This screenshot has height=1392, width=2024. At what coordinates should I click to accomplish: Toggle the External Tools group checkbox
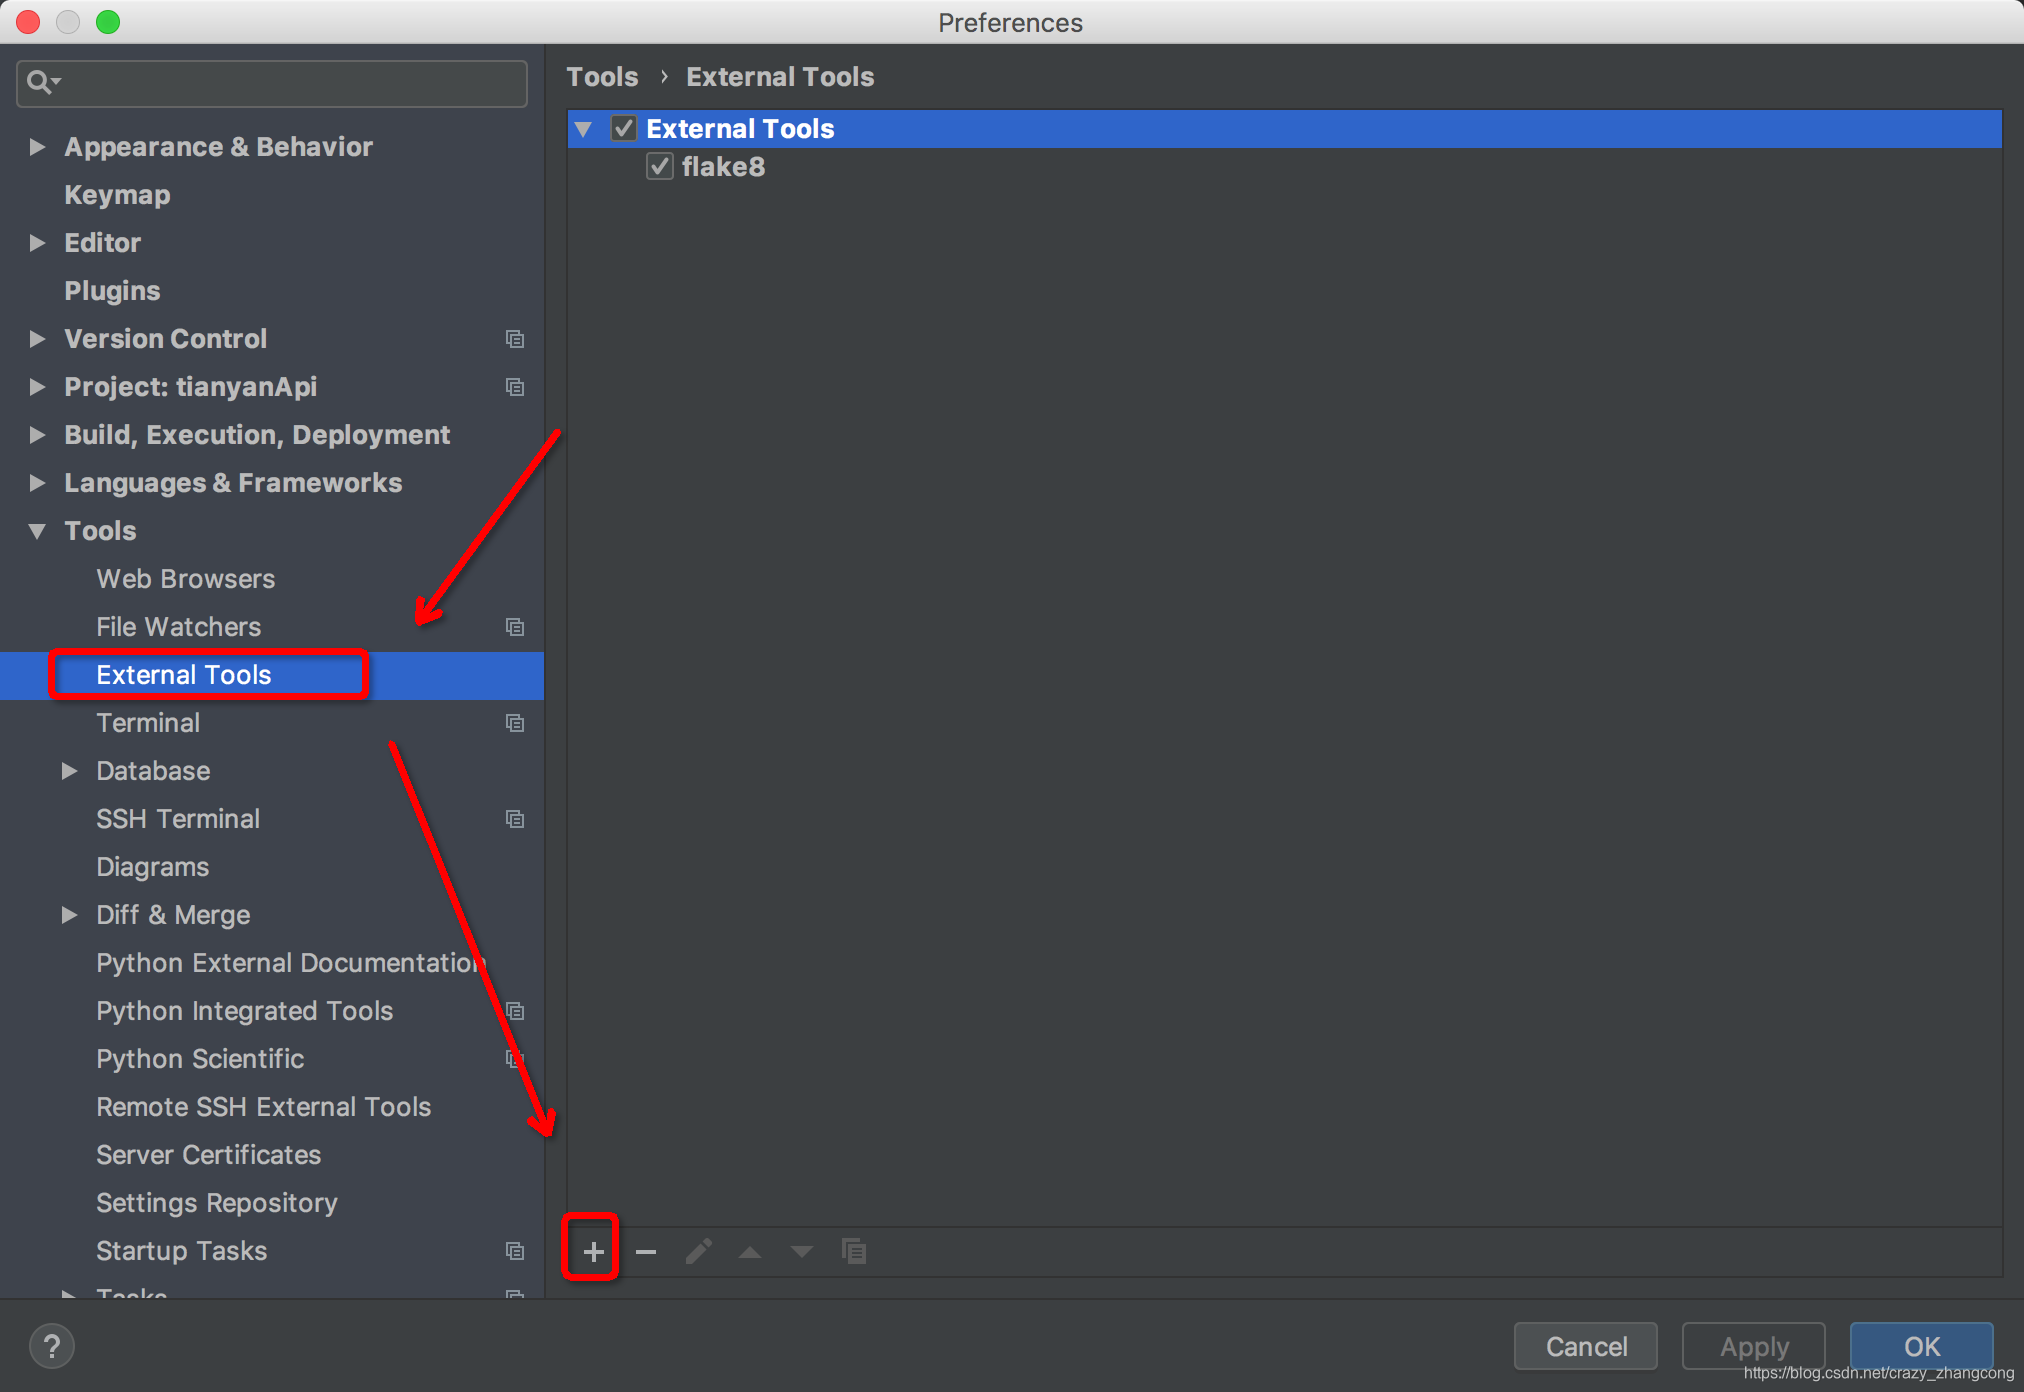(x=623, y=128)
